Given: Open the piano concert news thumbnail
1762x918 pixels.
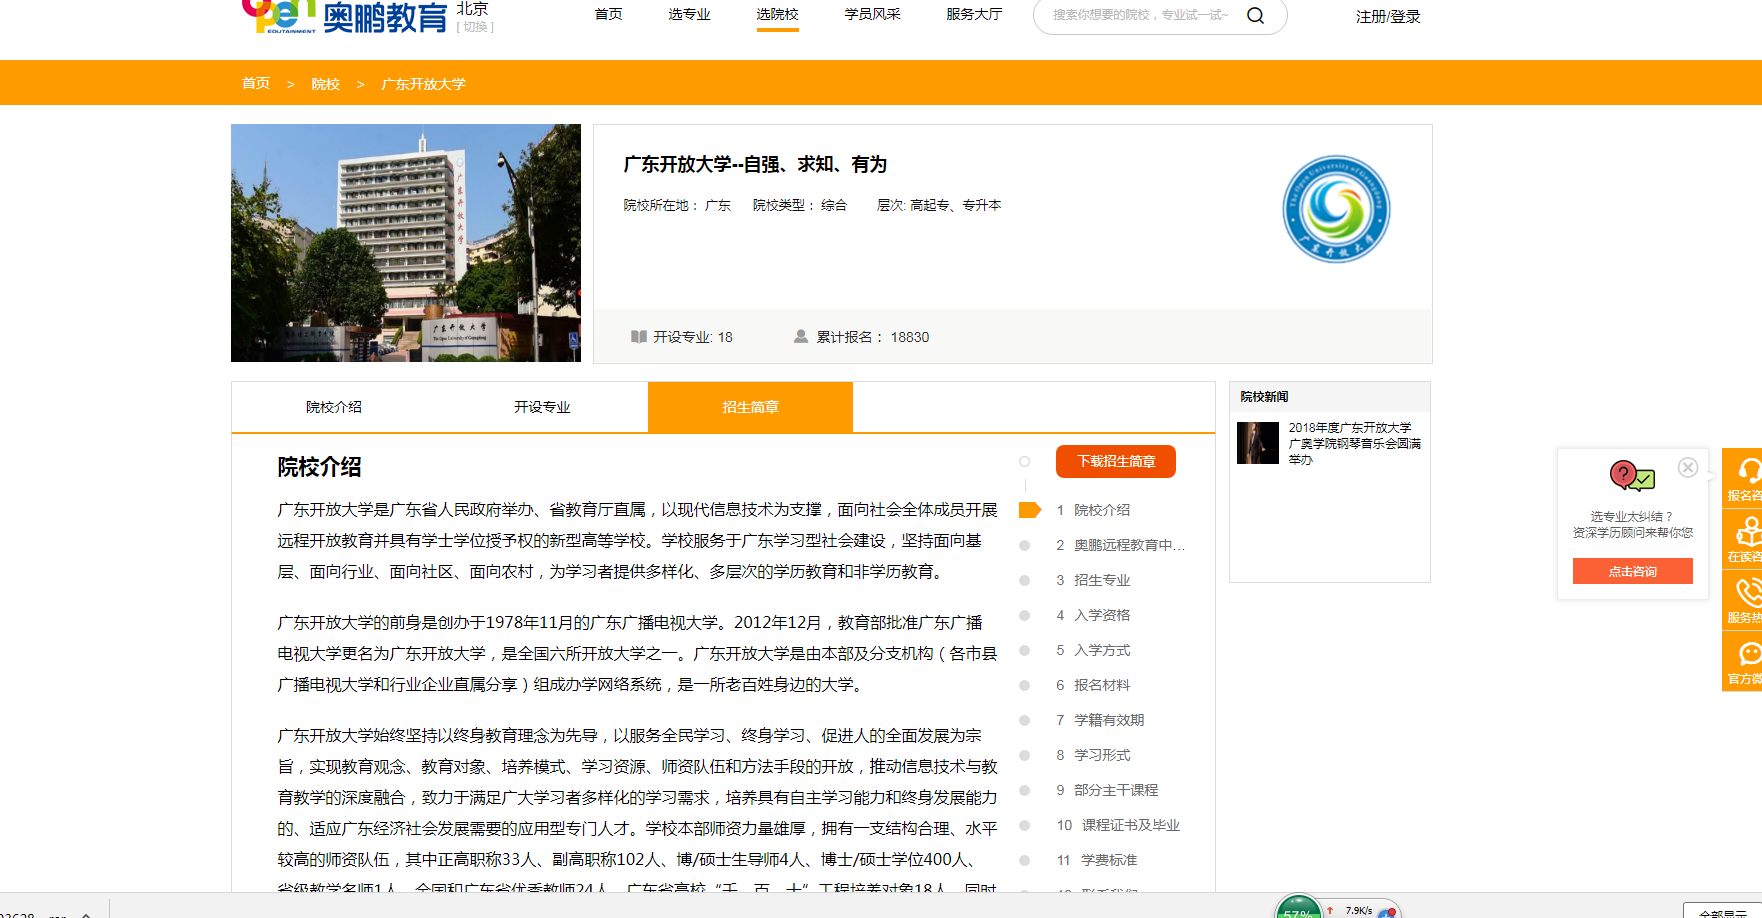Looking at the screenshot, I should point(1257,443).
